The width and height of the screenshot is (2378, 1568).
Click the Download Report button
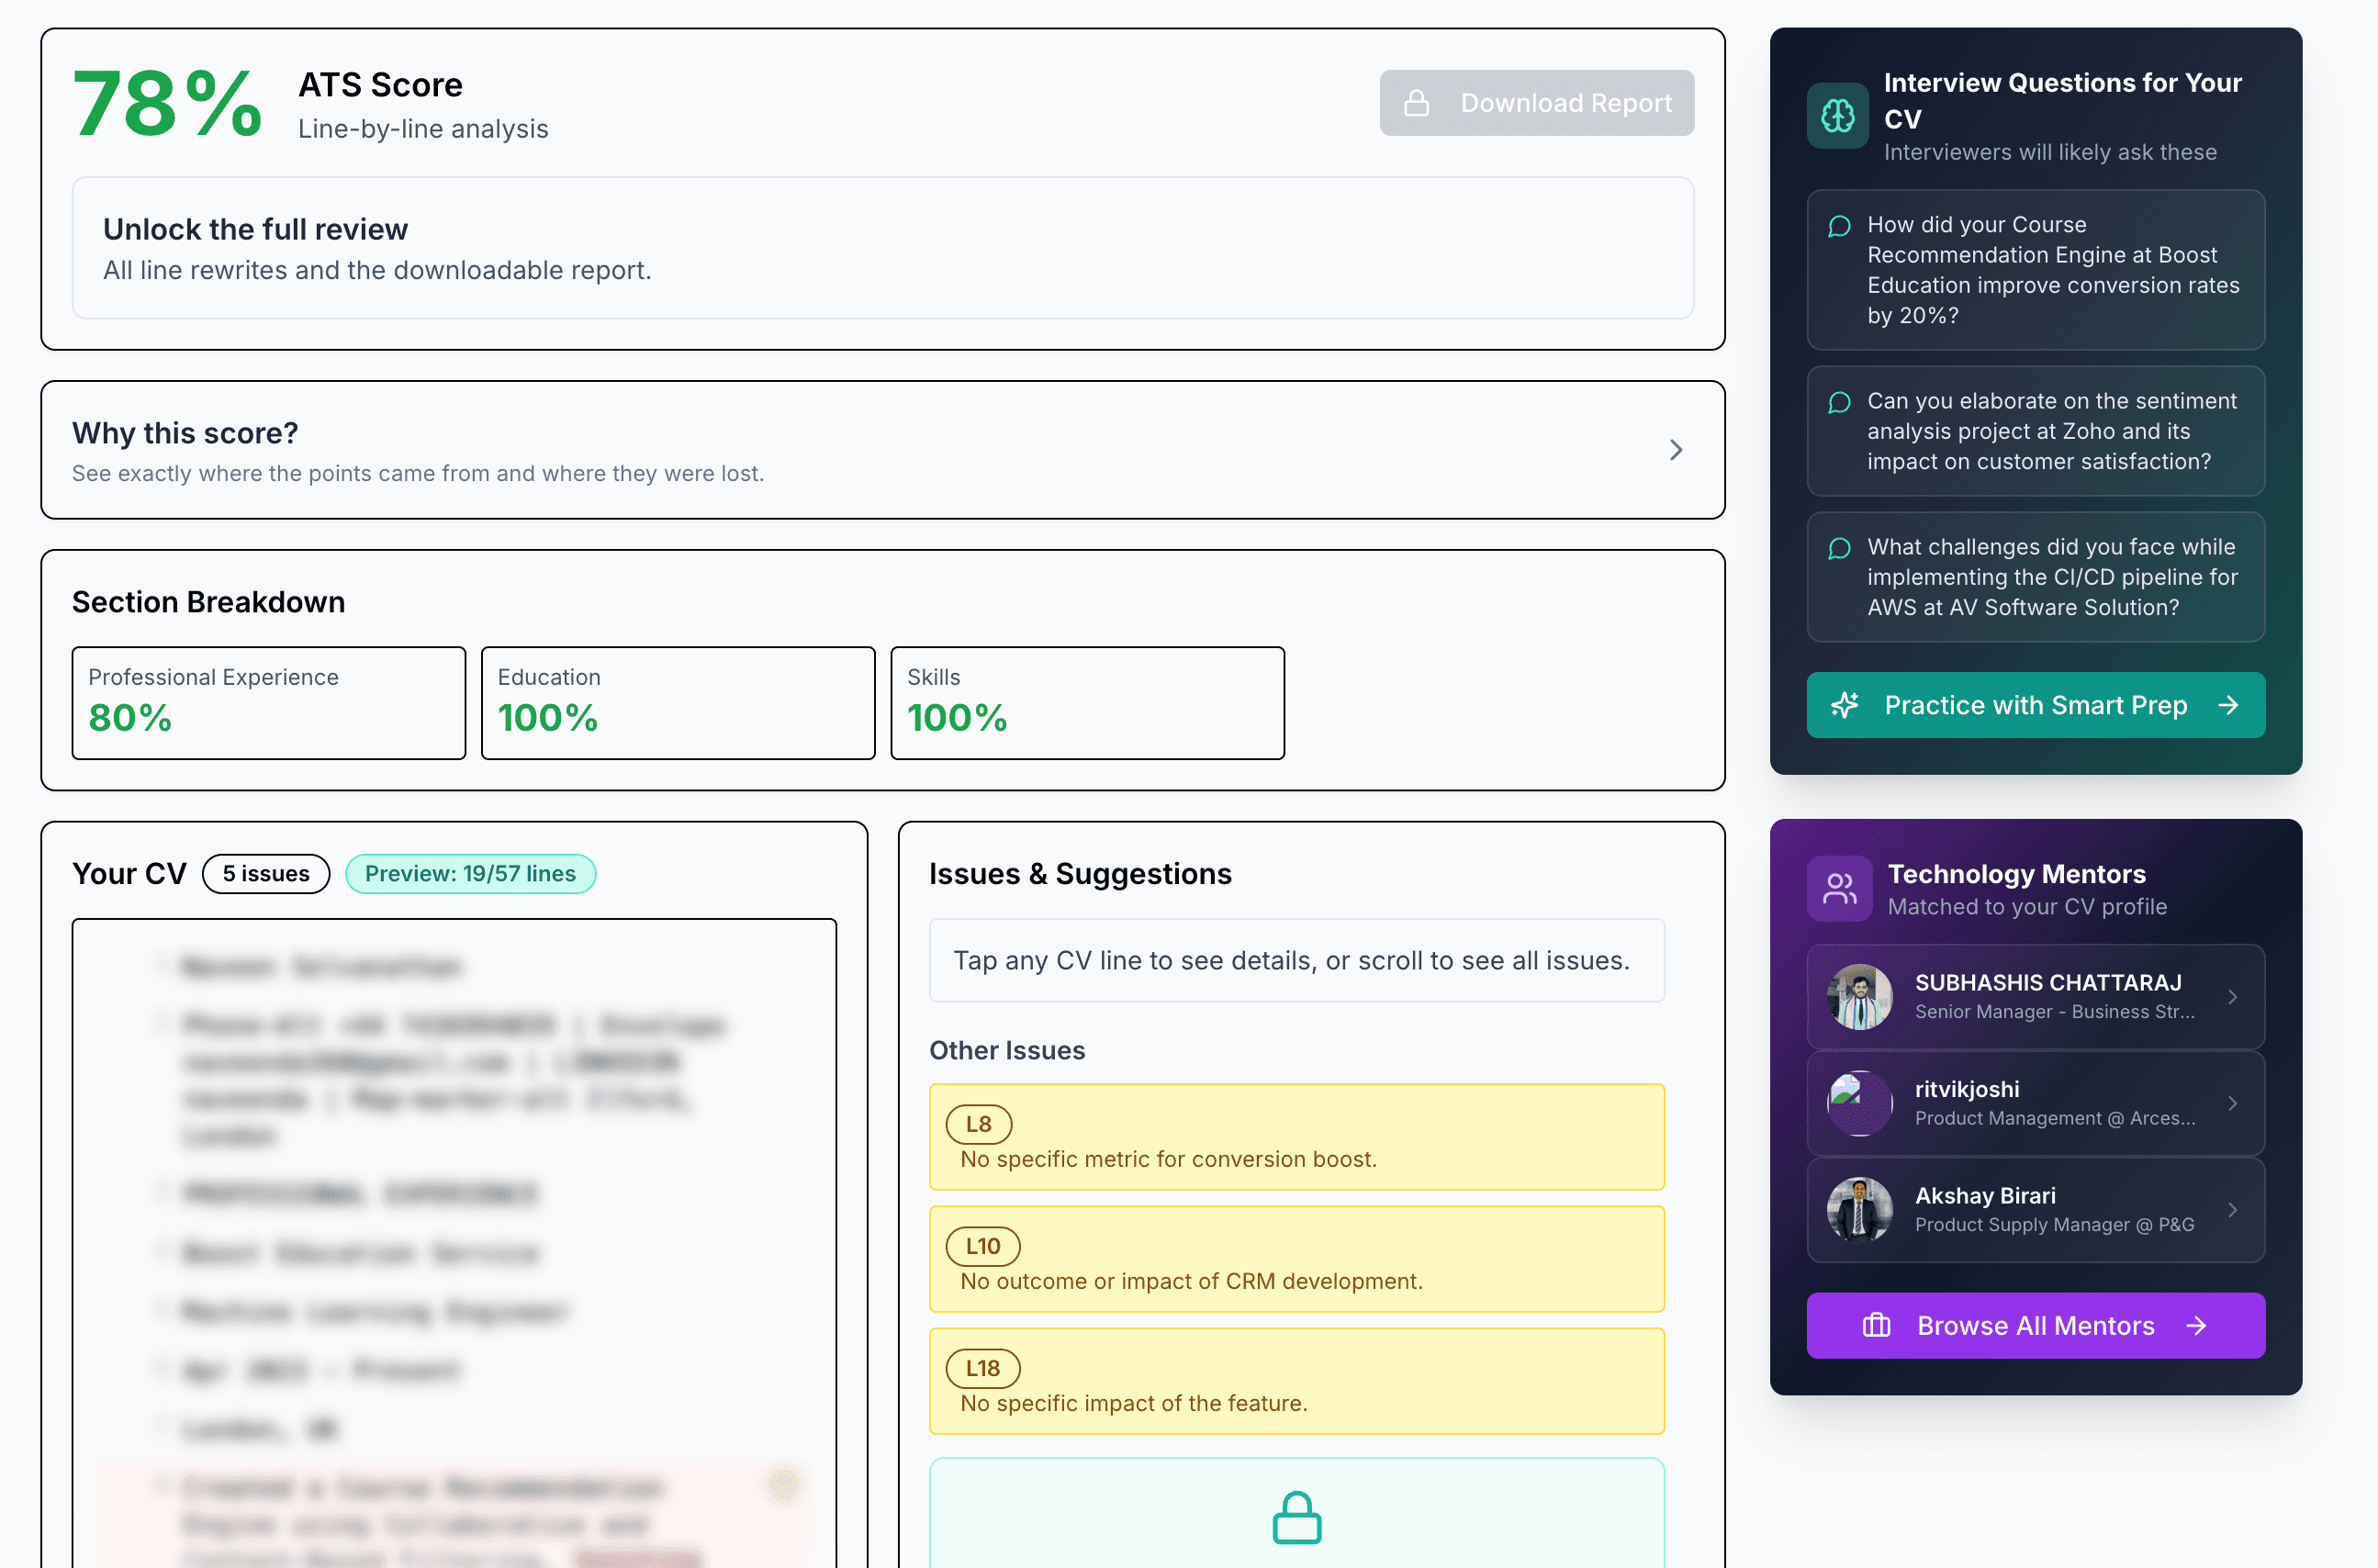[1536, 103]
